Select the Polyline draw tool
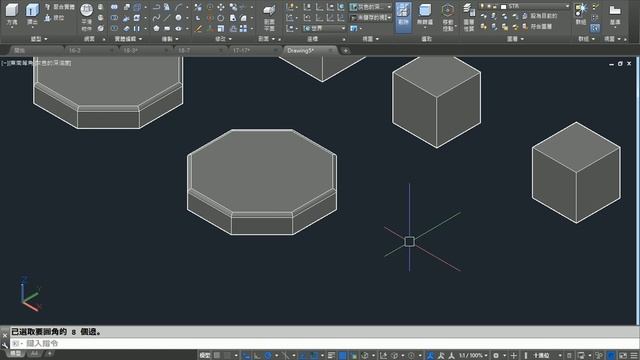This screenshot has height=360, width=640. tap(156, 7)
